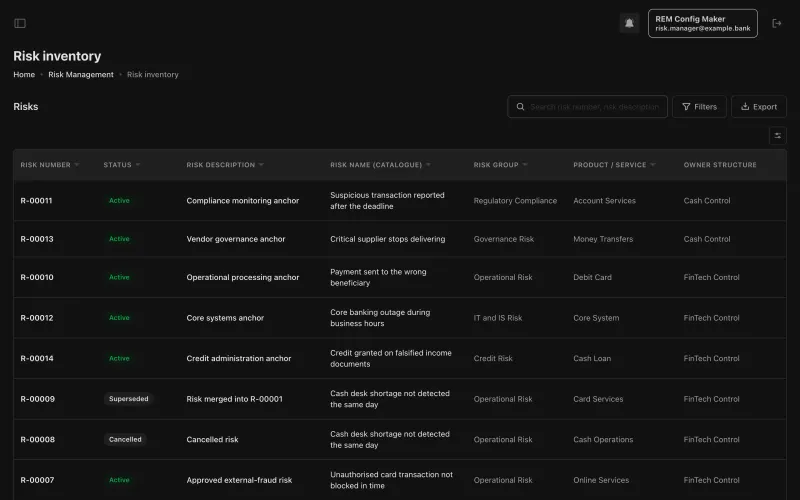Click Online Services product cell
This screenshot has width=800, height=500.
(601, 480)
